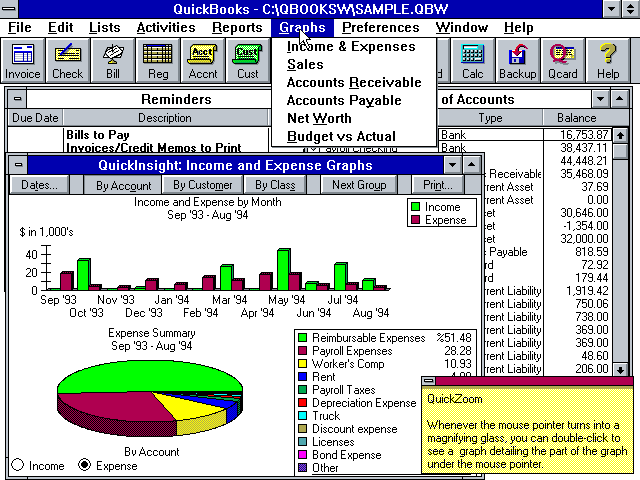Select the Income radio button

tap(18, 465)
